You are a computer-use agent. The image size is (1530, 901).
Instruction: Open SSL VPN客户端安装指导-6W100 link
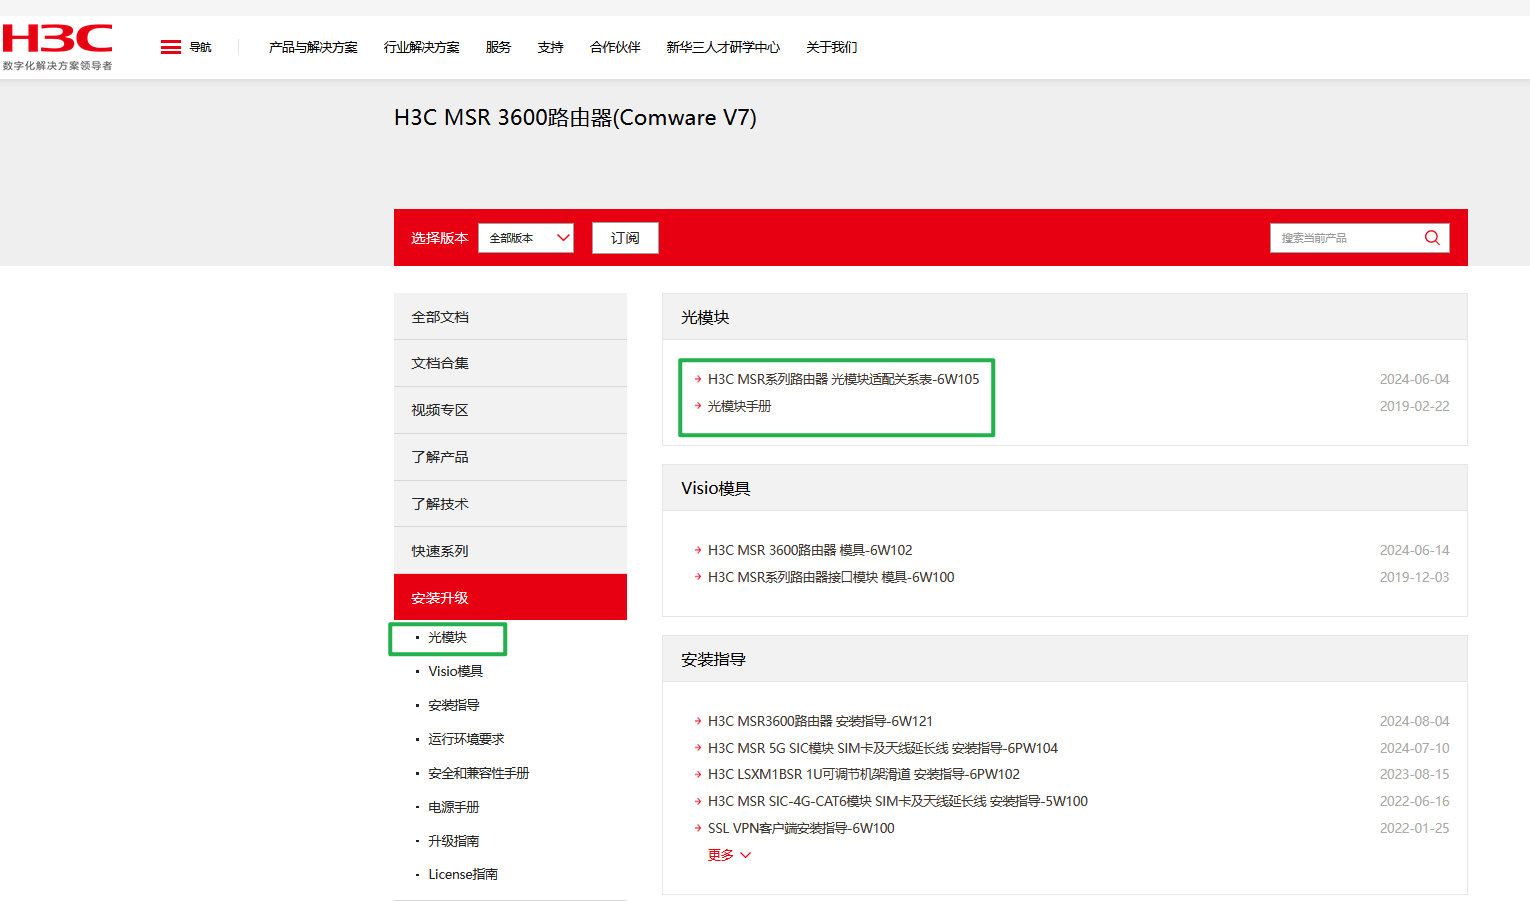801,828
